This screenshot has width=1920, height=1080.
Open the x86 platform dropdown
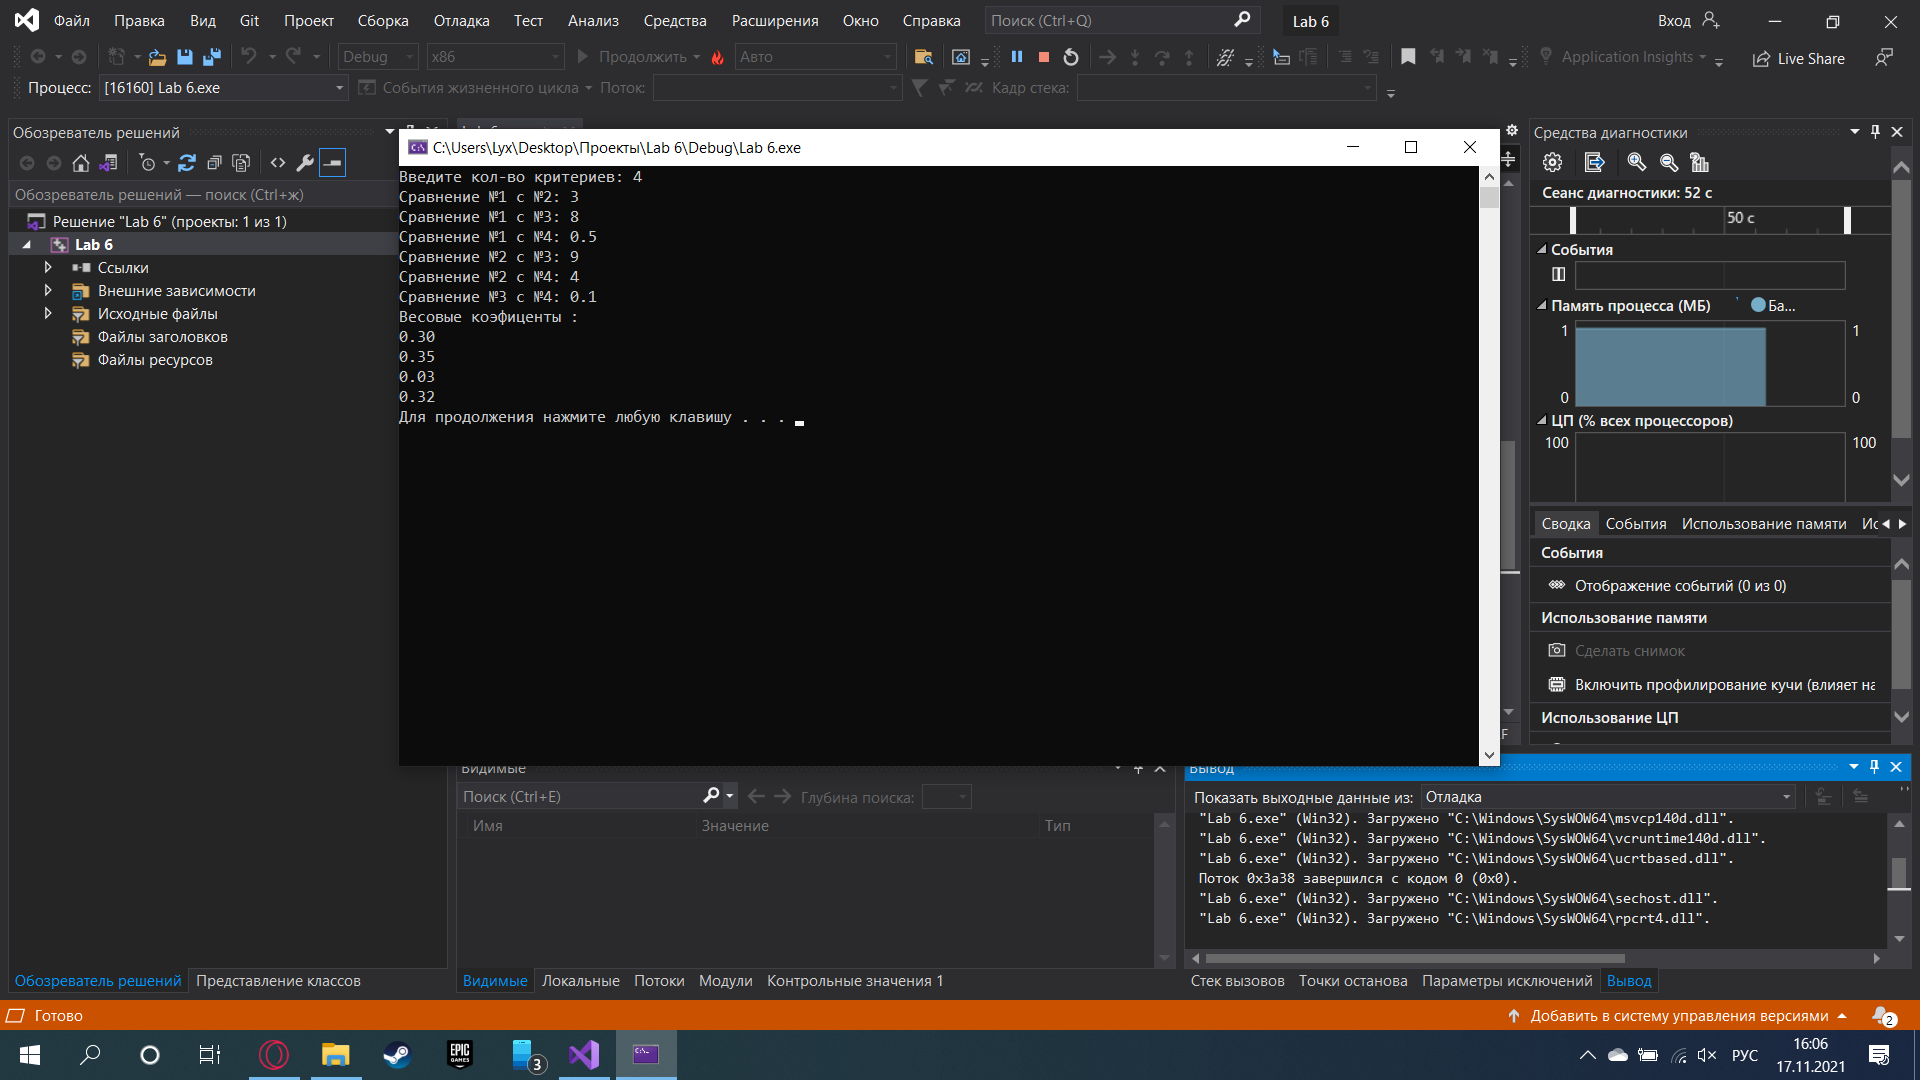(495, 57)
